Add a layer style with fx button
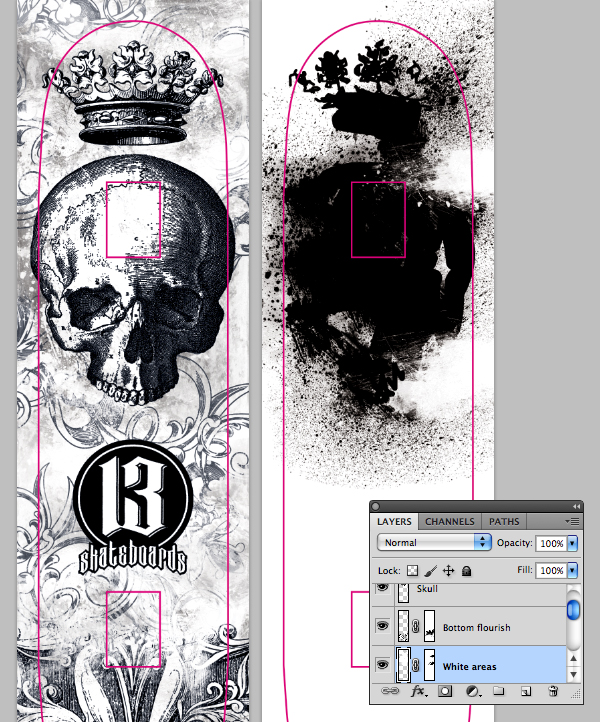This screenshot has width=600, height=722. click(x=418, y=691)
